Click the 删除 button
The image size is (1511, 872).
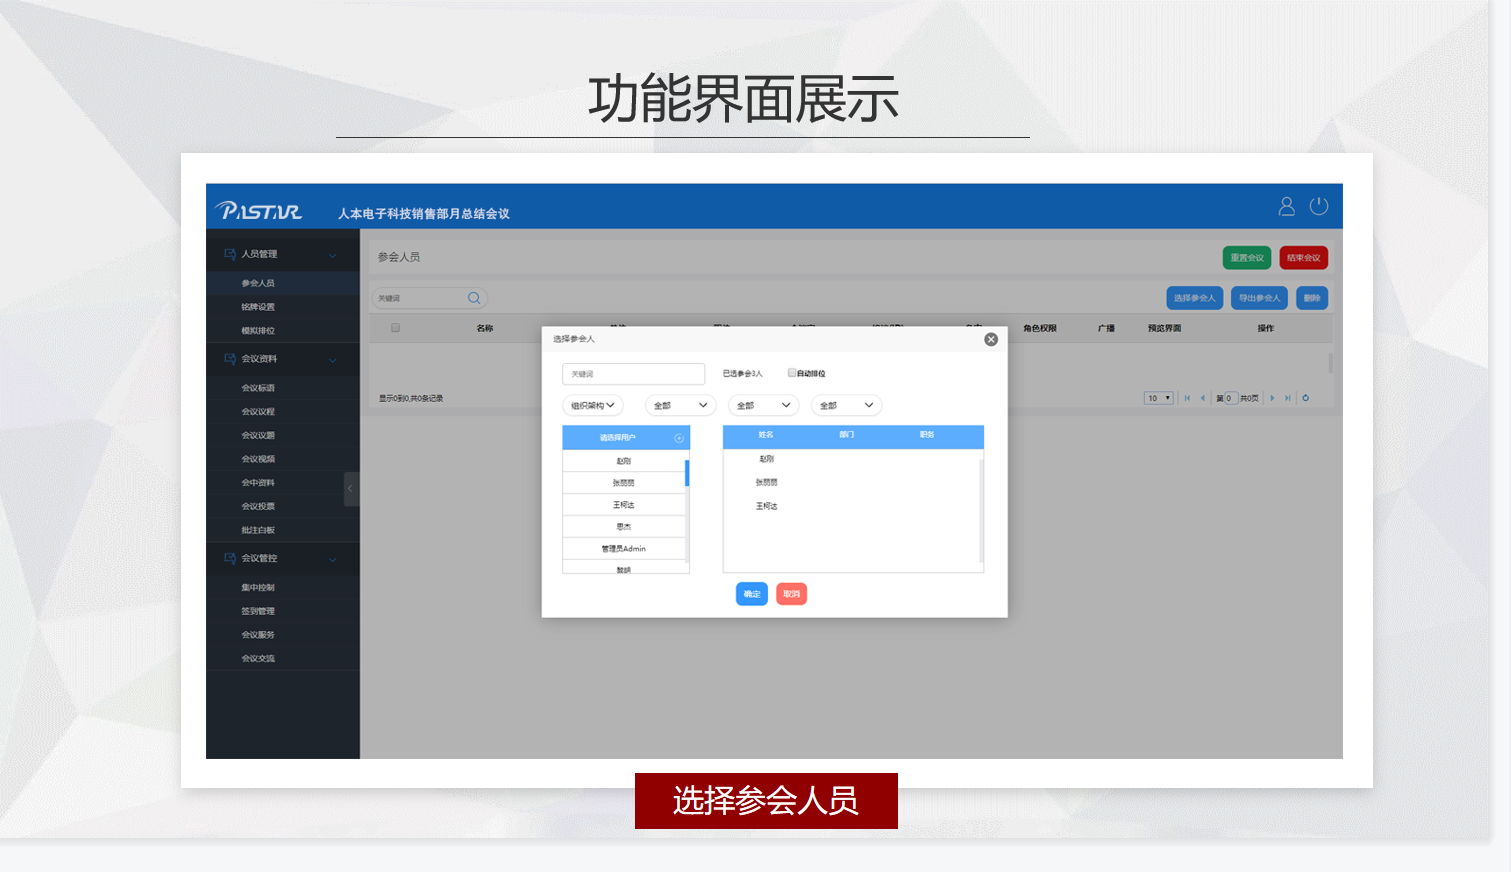coord(1312,298)
